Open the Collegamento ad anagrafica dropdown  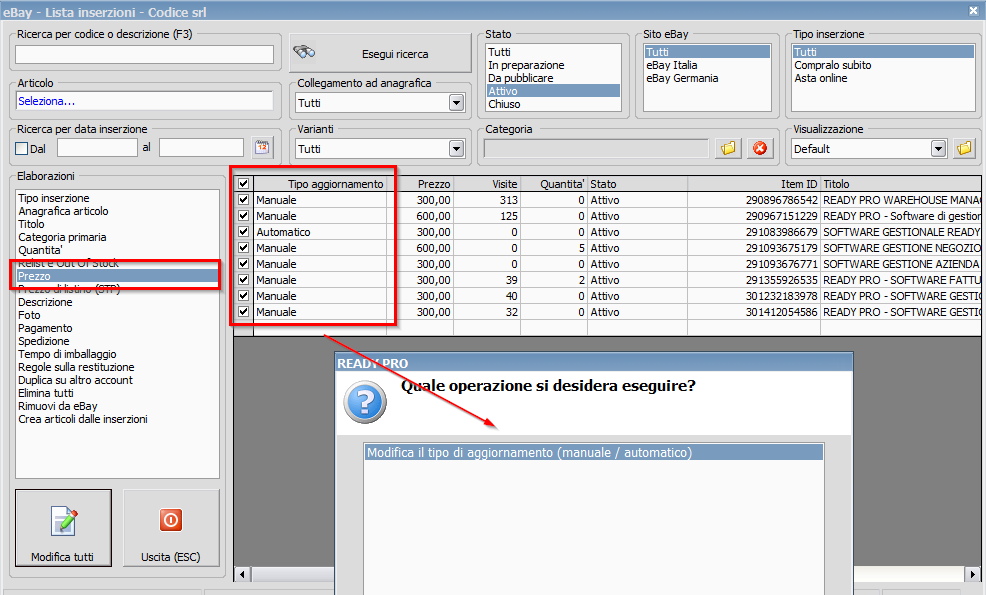coord(457,103)
